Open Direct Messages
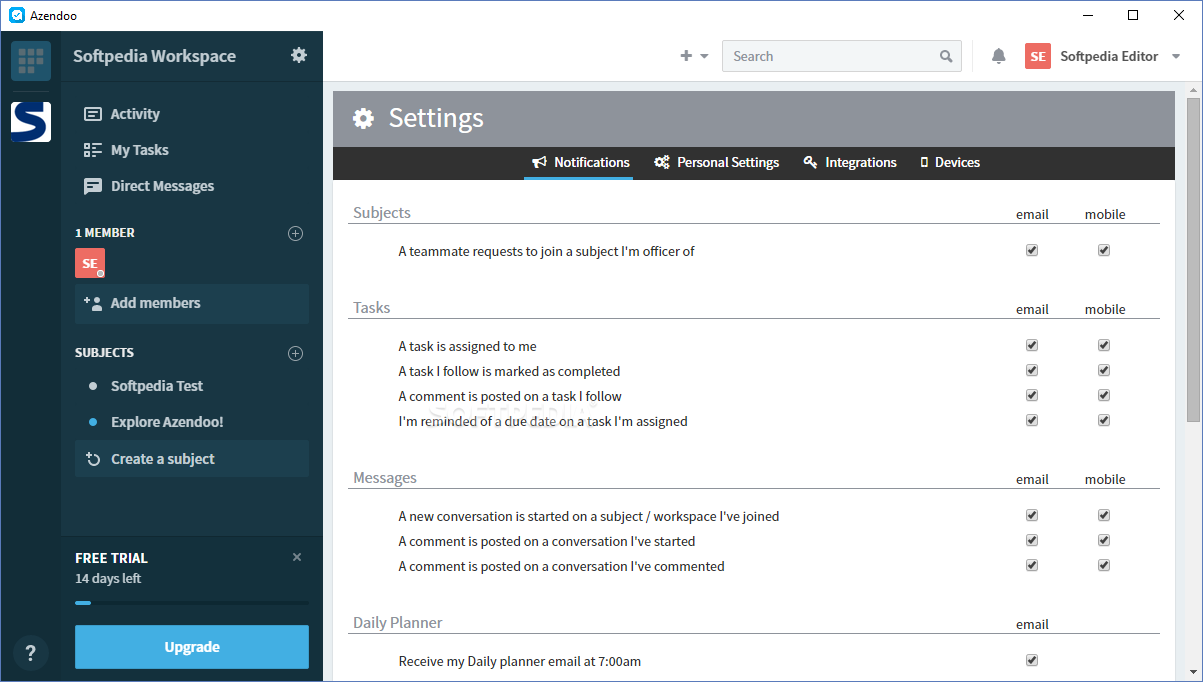The width and height of the screenshot is (1203, 682). click(x=162, y=186)
